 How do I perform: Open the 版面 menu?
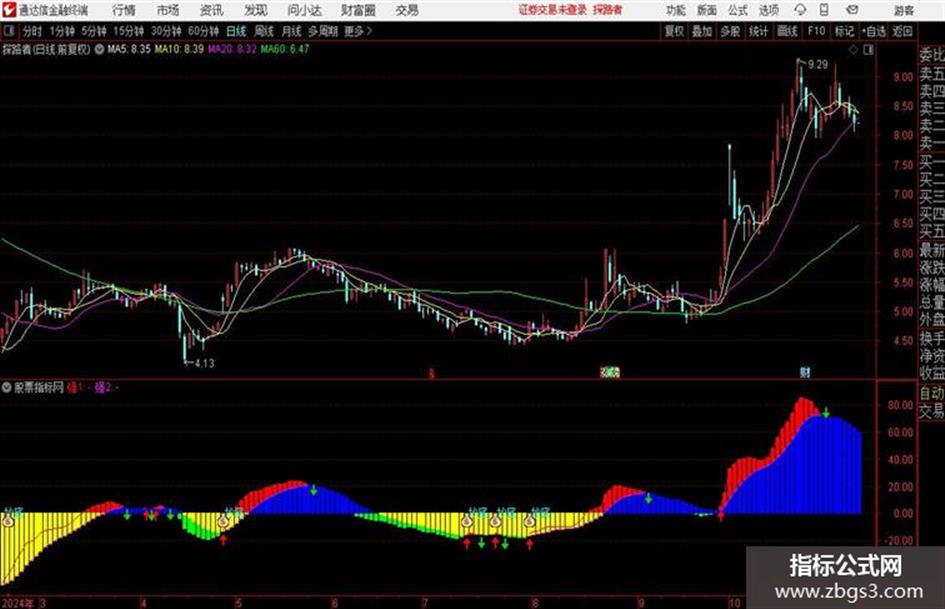(706, 10)
